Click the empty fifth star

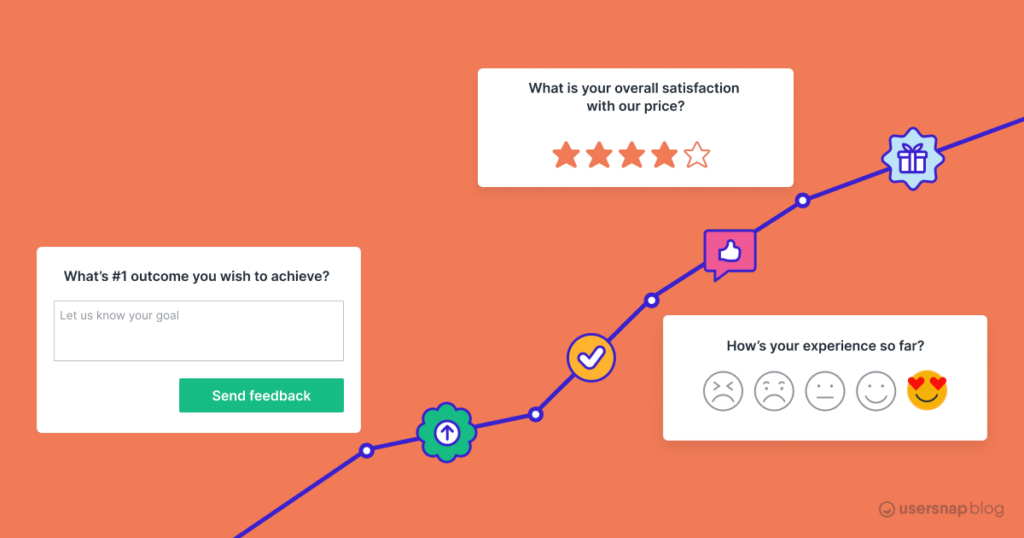tap(697, 155)
